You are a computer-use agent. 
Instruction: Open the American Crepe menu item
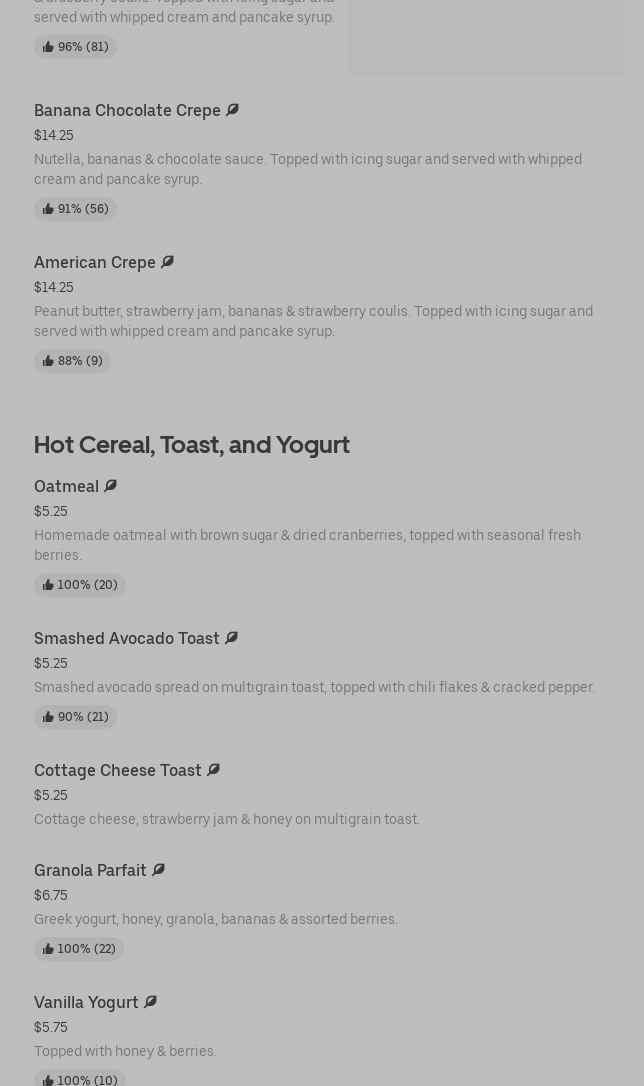tap(95, 262)
